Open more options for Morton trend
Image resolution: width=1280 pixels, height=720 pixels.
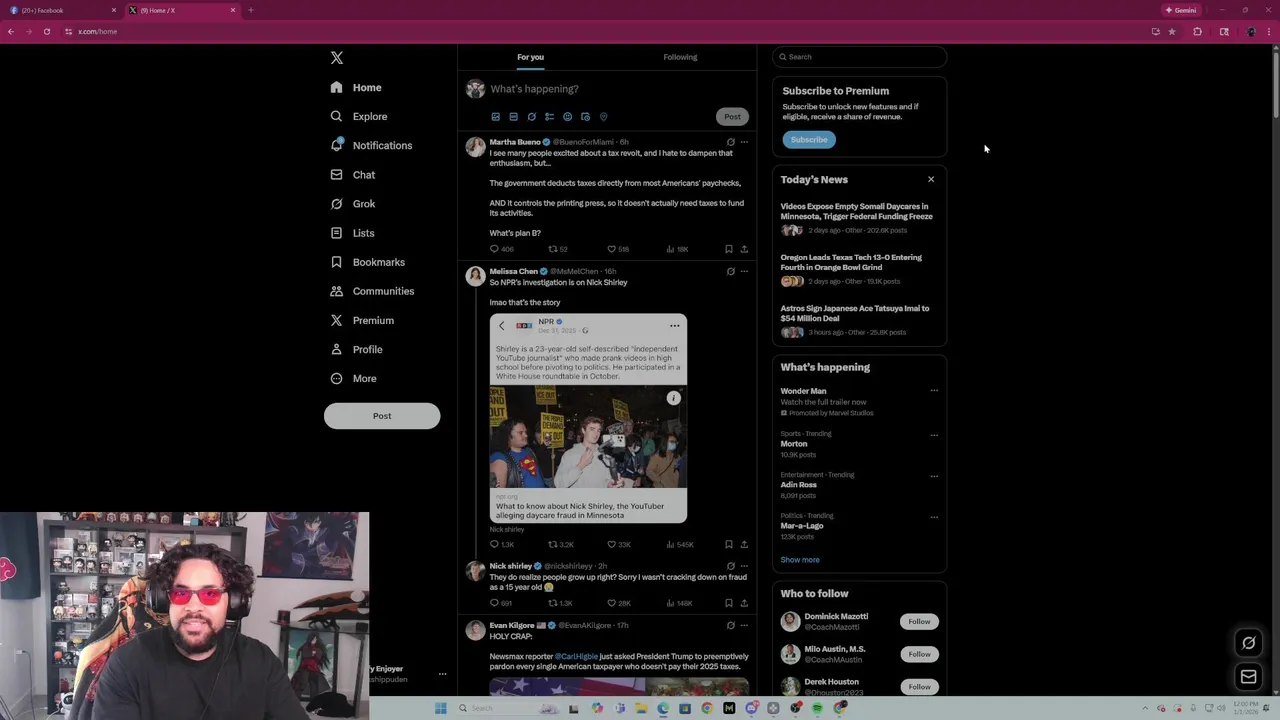[x=934, y=435]
